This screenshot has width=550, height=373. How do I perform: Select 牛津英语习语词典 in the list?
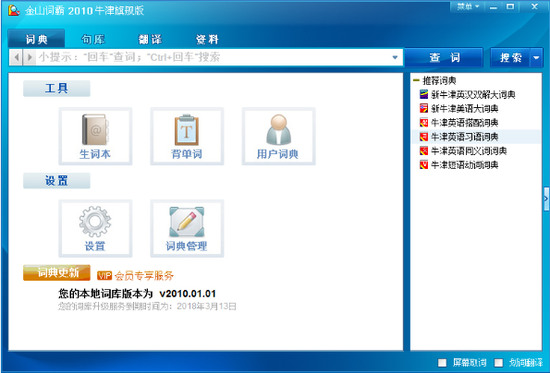click(x=465, y=136)
